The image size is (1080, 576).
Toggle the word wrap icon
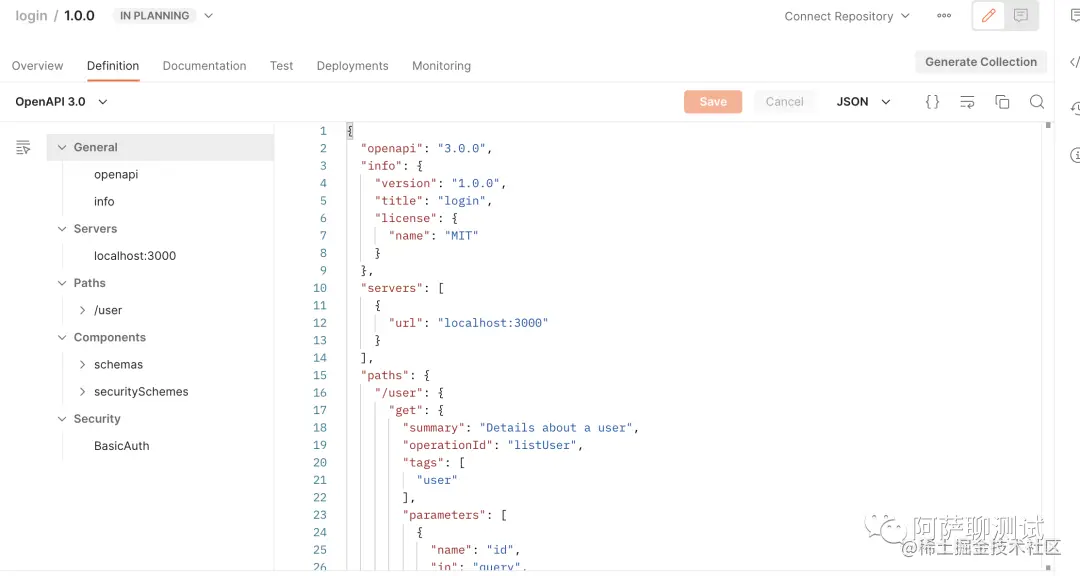coord(967,102)
